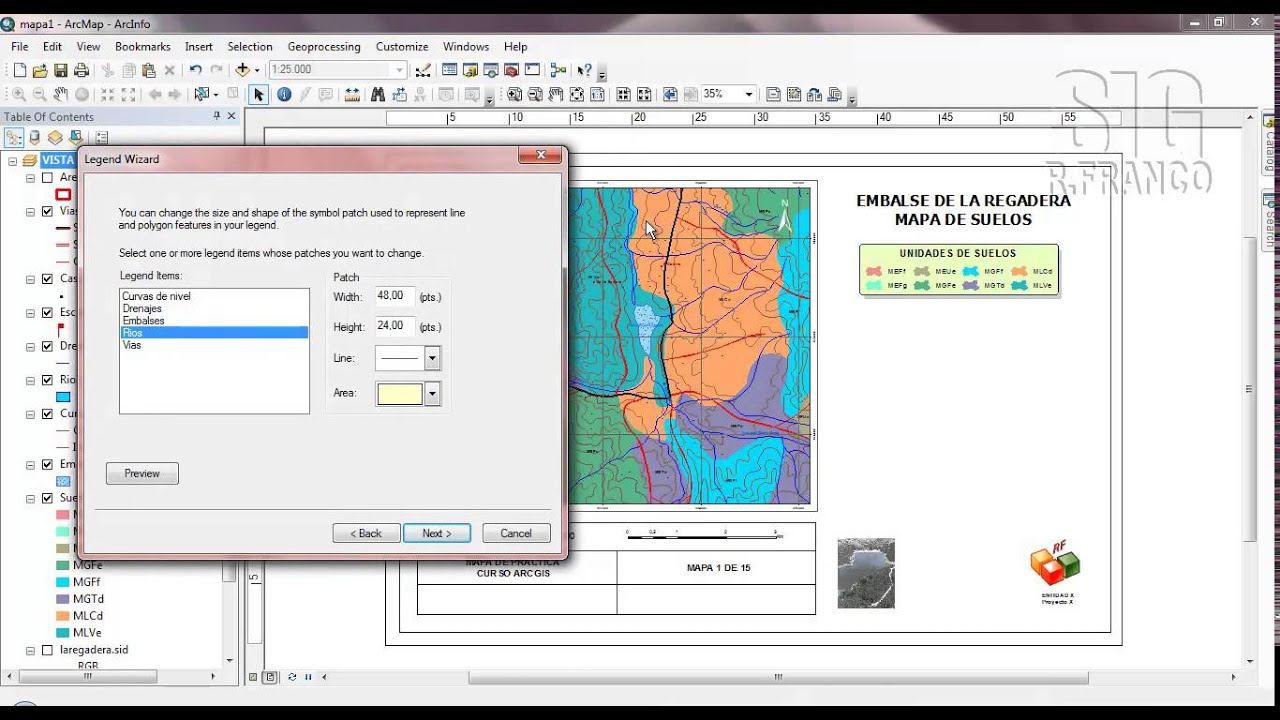
Task: Open the ModelBuilder window icon
Action: [x=558, y=70]
